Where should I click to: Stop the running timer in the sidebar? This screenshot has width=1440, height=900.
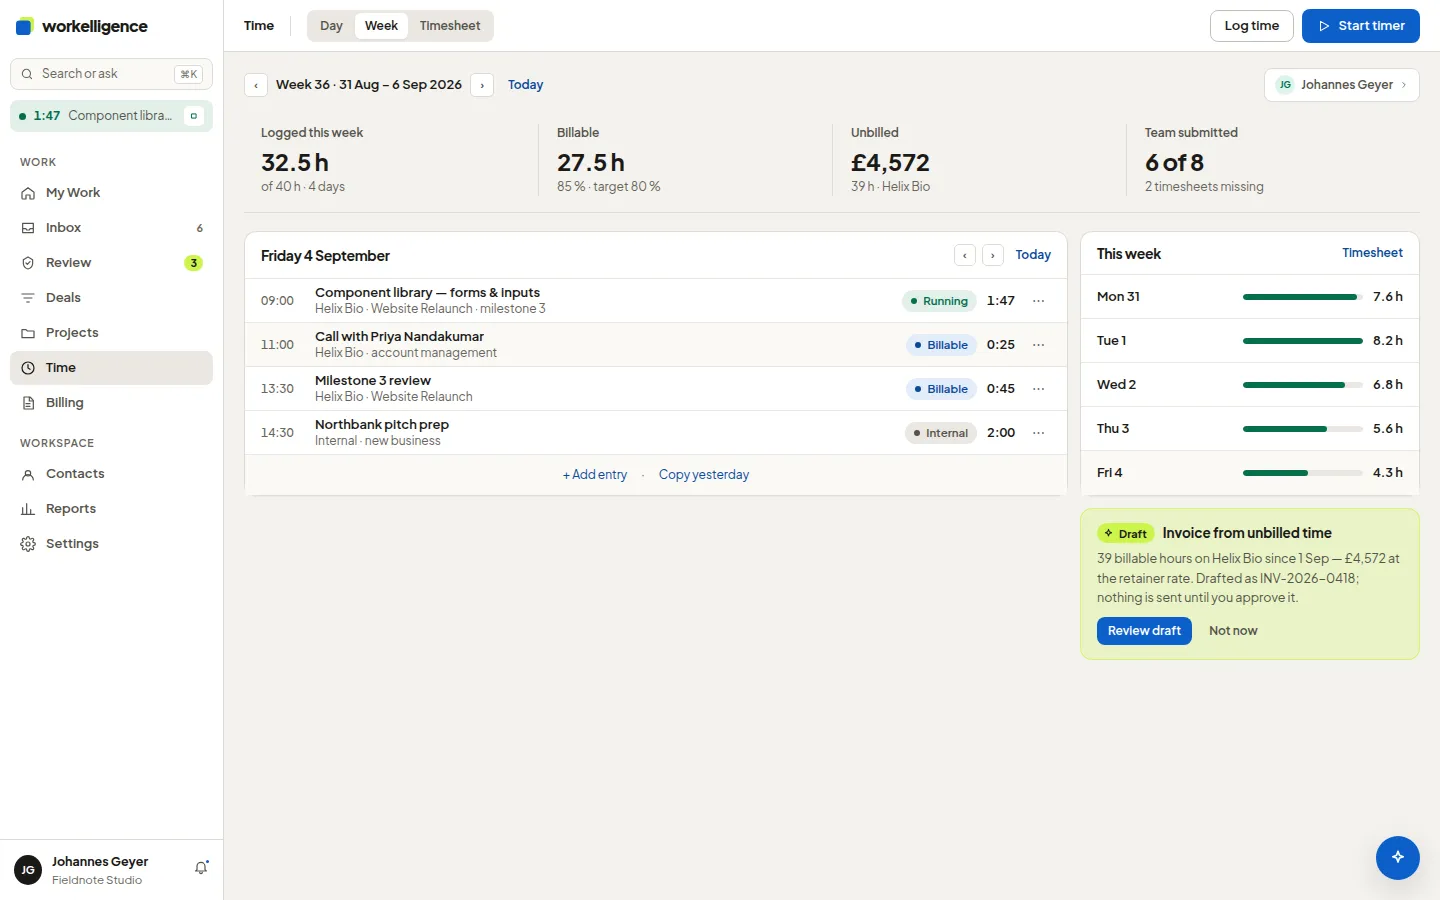click(x=194, y=116)
